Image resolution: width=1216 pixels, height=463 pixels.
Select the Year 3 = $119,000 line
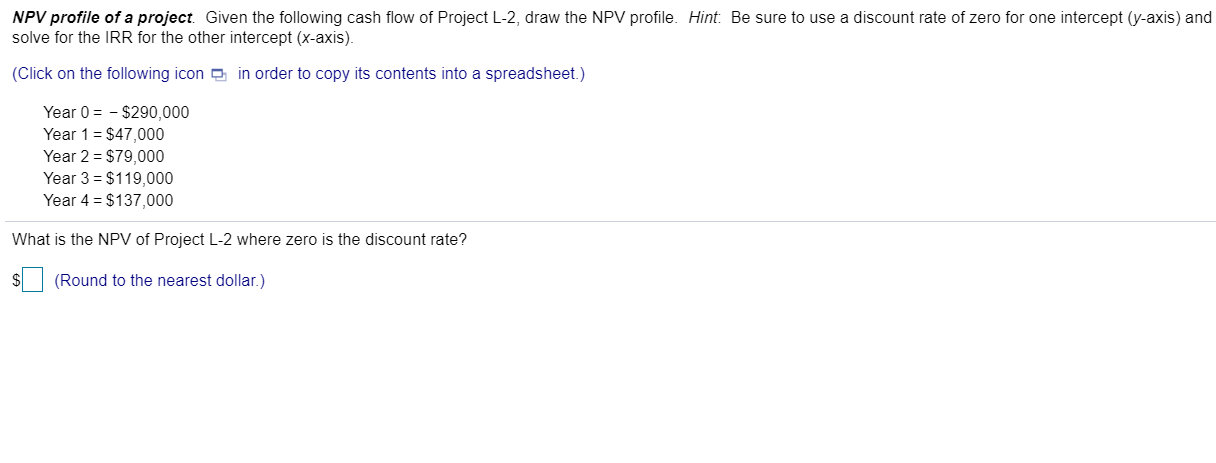click(108, 178)
